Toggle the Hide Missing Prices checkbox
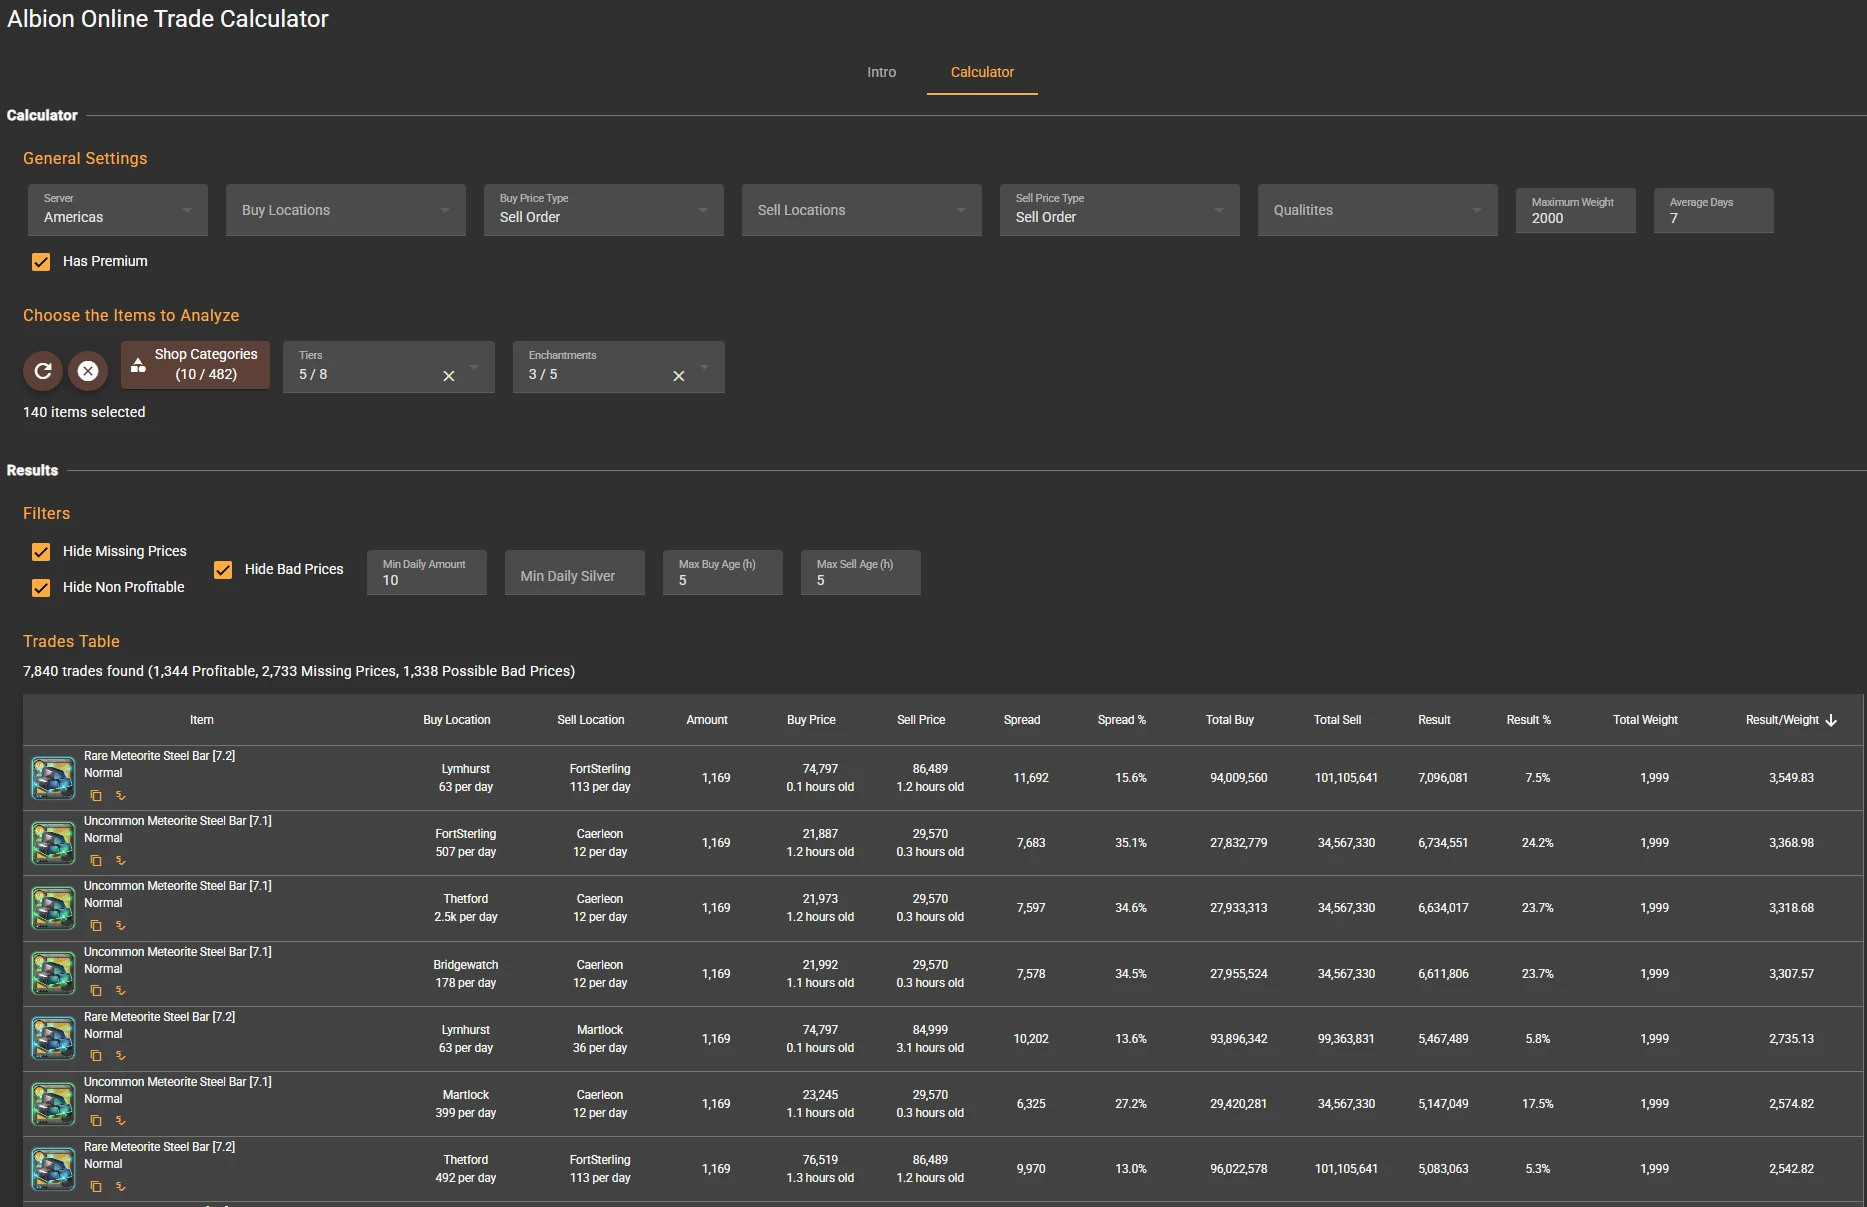 [41, 552]
